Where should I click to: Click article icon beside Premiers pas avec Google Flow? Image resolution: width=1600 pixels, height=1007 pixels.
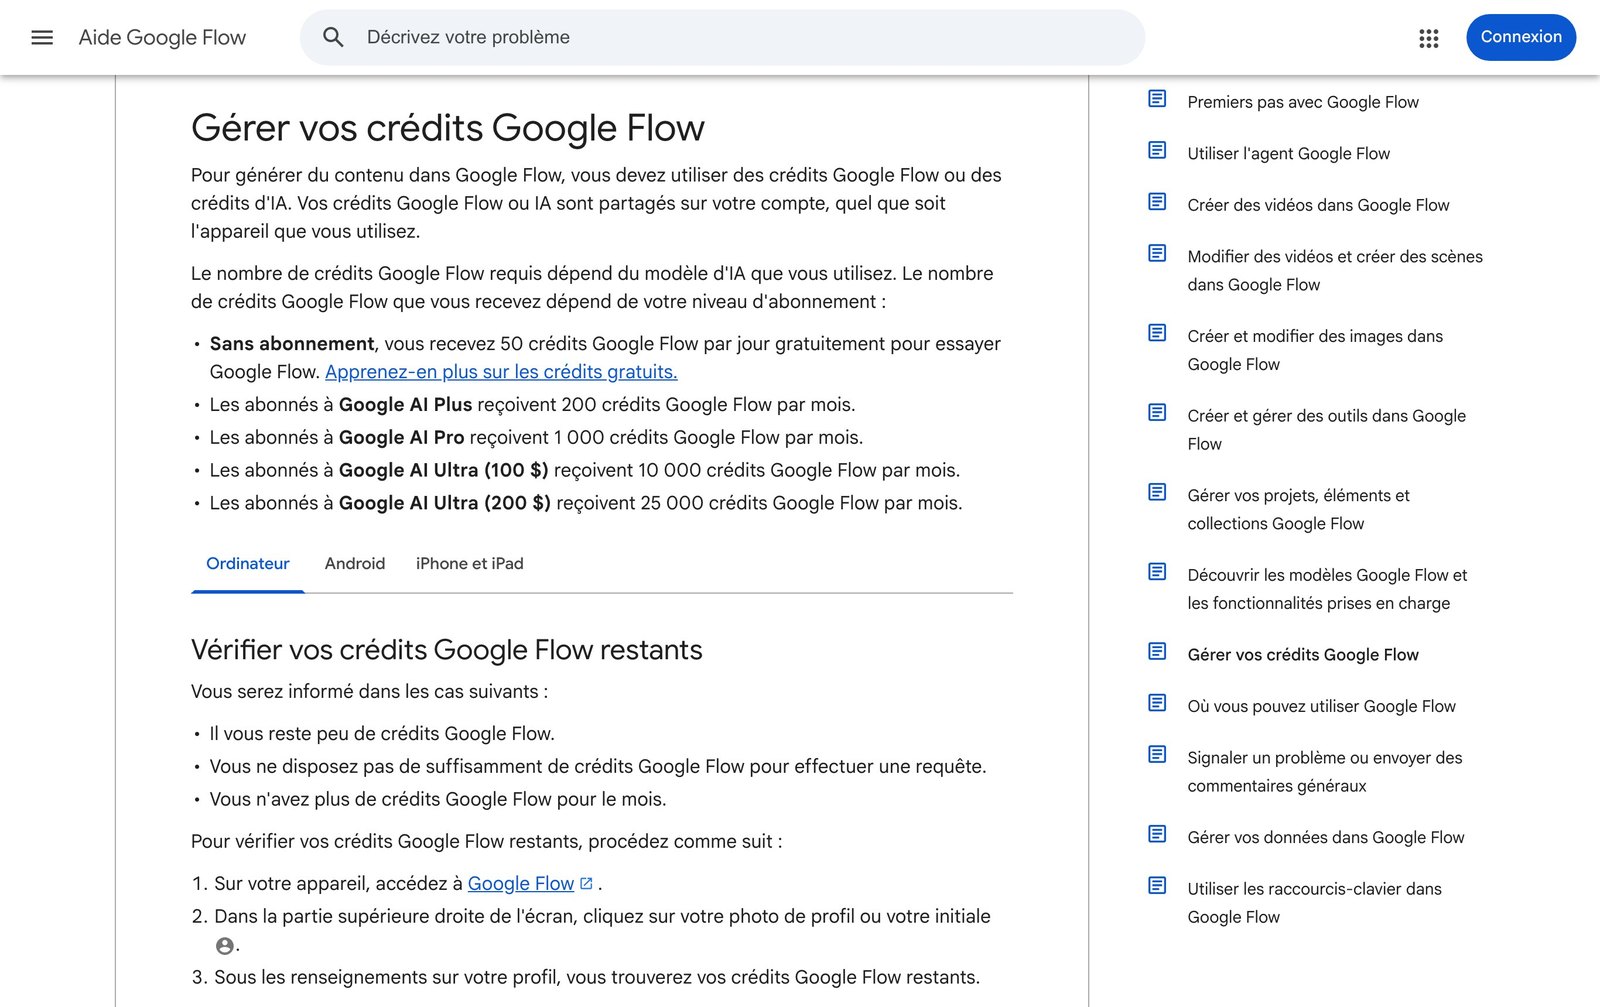(x=1157, y=98)
